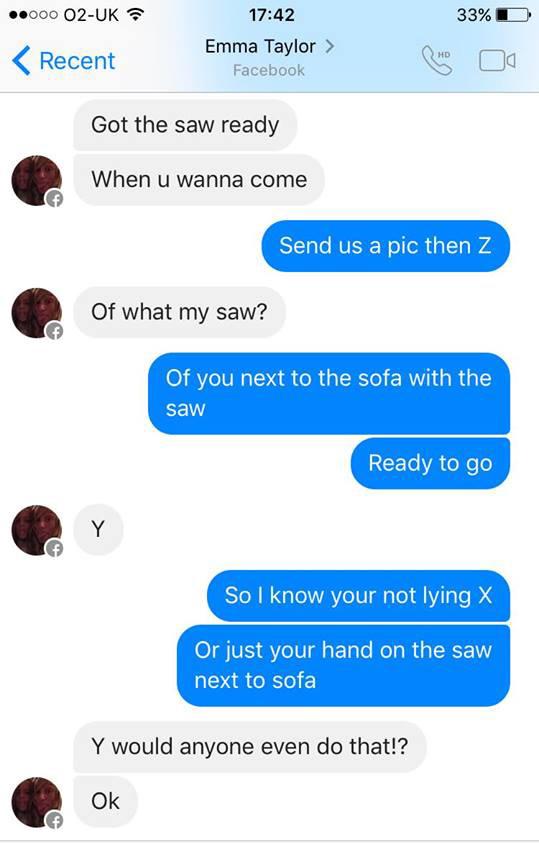
Task: Tap the 'So I know your not lying X' bubble
Action: [x=358, y=596]
